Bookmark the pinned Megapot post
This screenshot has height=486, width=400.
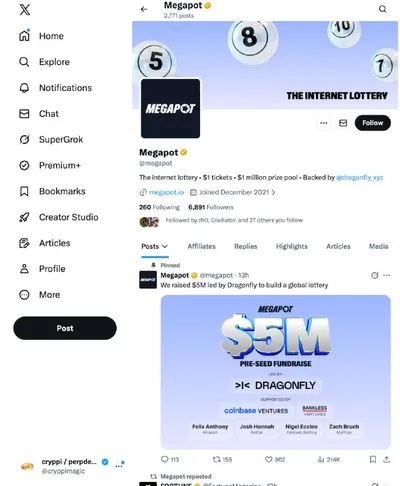click(x=373, y=460)
